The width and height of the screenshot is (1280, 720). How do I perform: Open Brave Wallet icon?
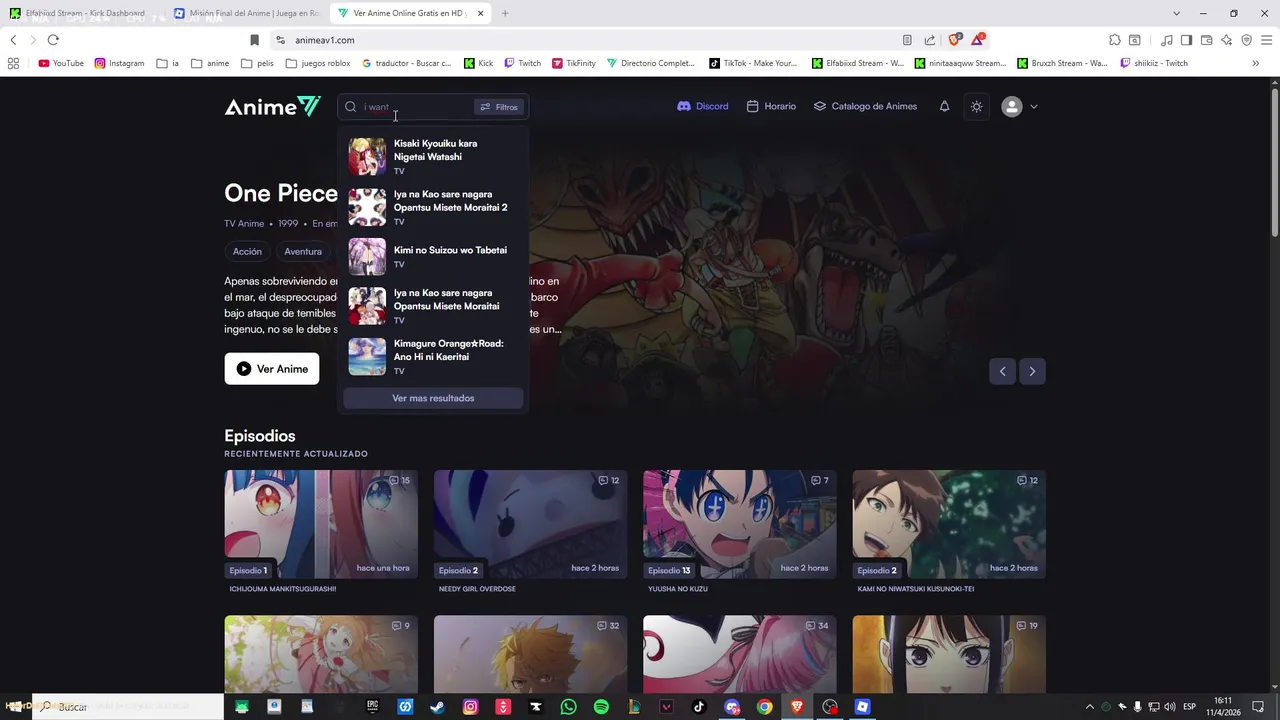pos(1207,40)
